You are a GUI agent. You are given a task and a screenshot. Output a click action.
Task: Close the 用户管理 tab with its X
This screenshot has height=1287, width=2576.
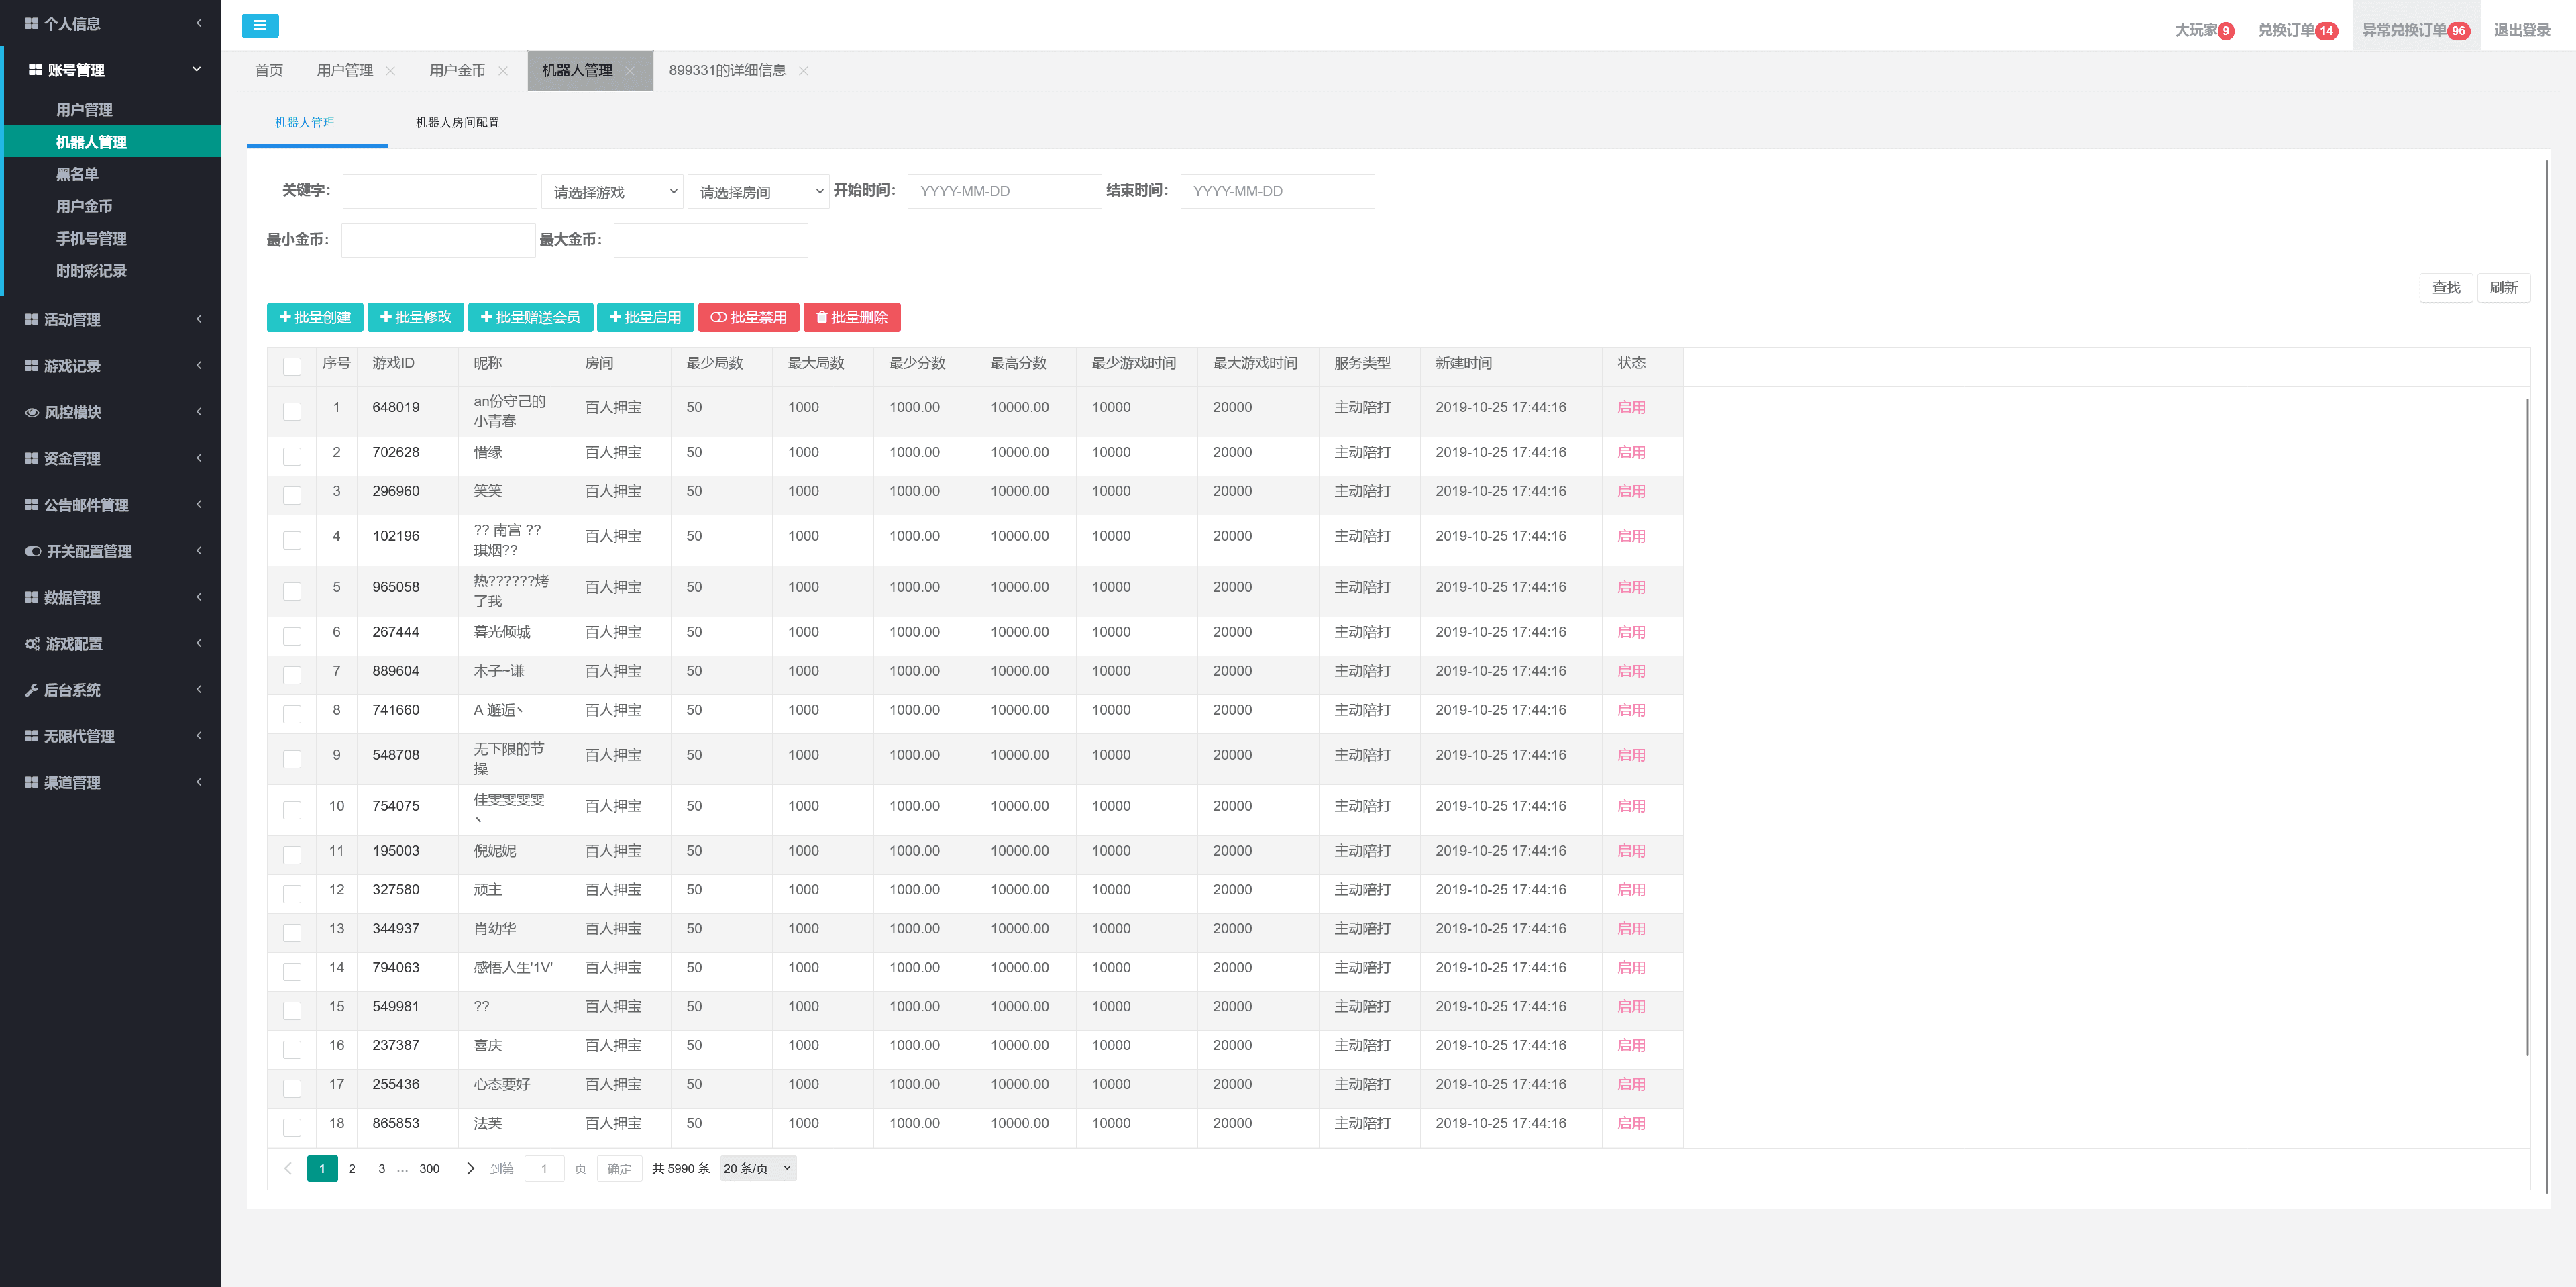pos(391,71)
